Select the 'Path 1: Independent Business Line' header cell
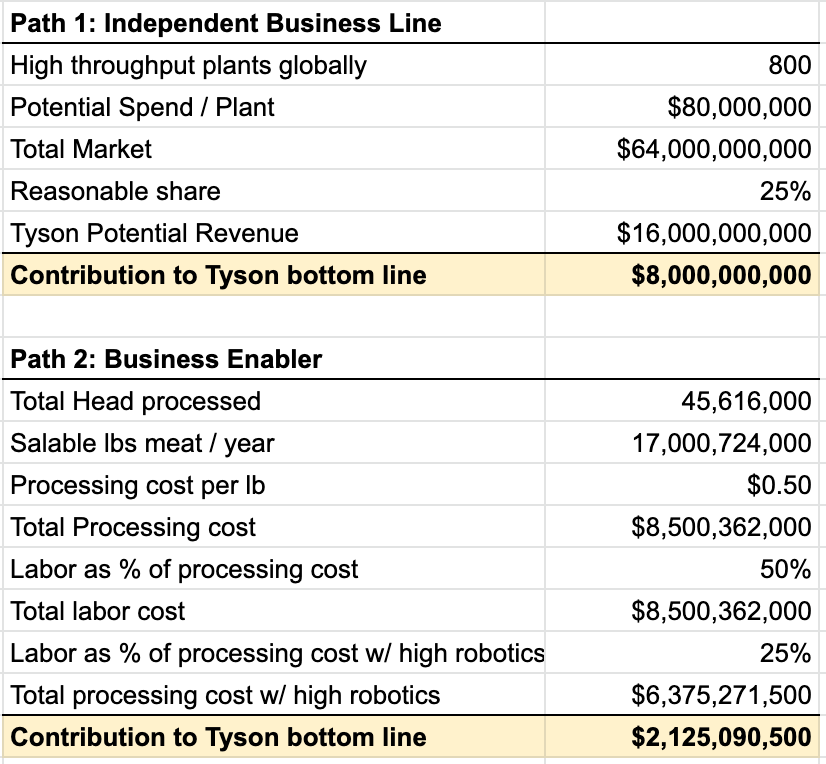The width and height of the screenshot is (826, 764). tap(273, 22)
